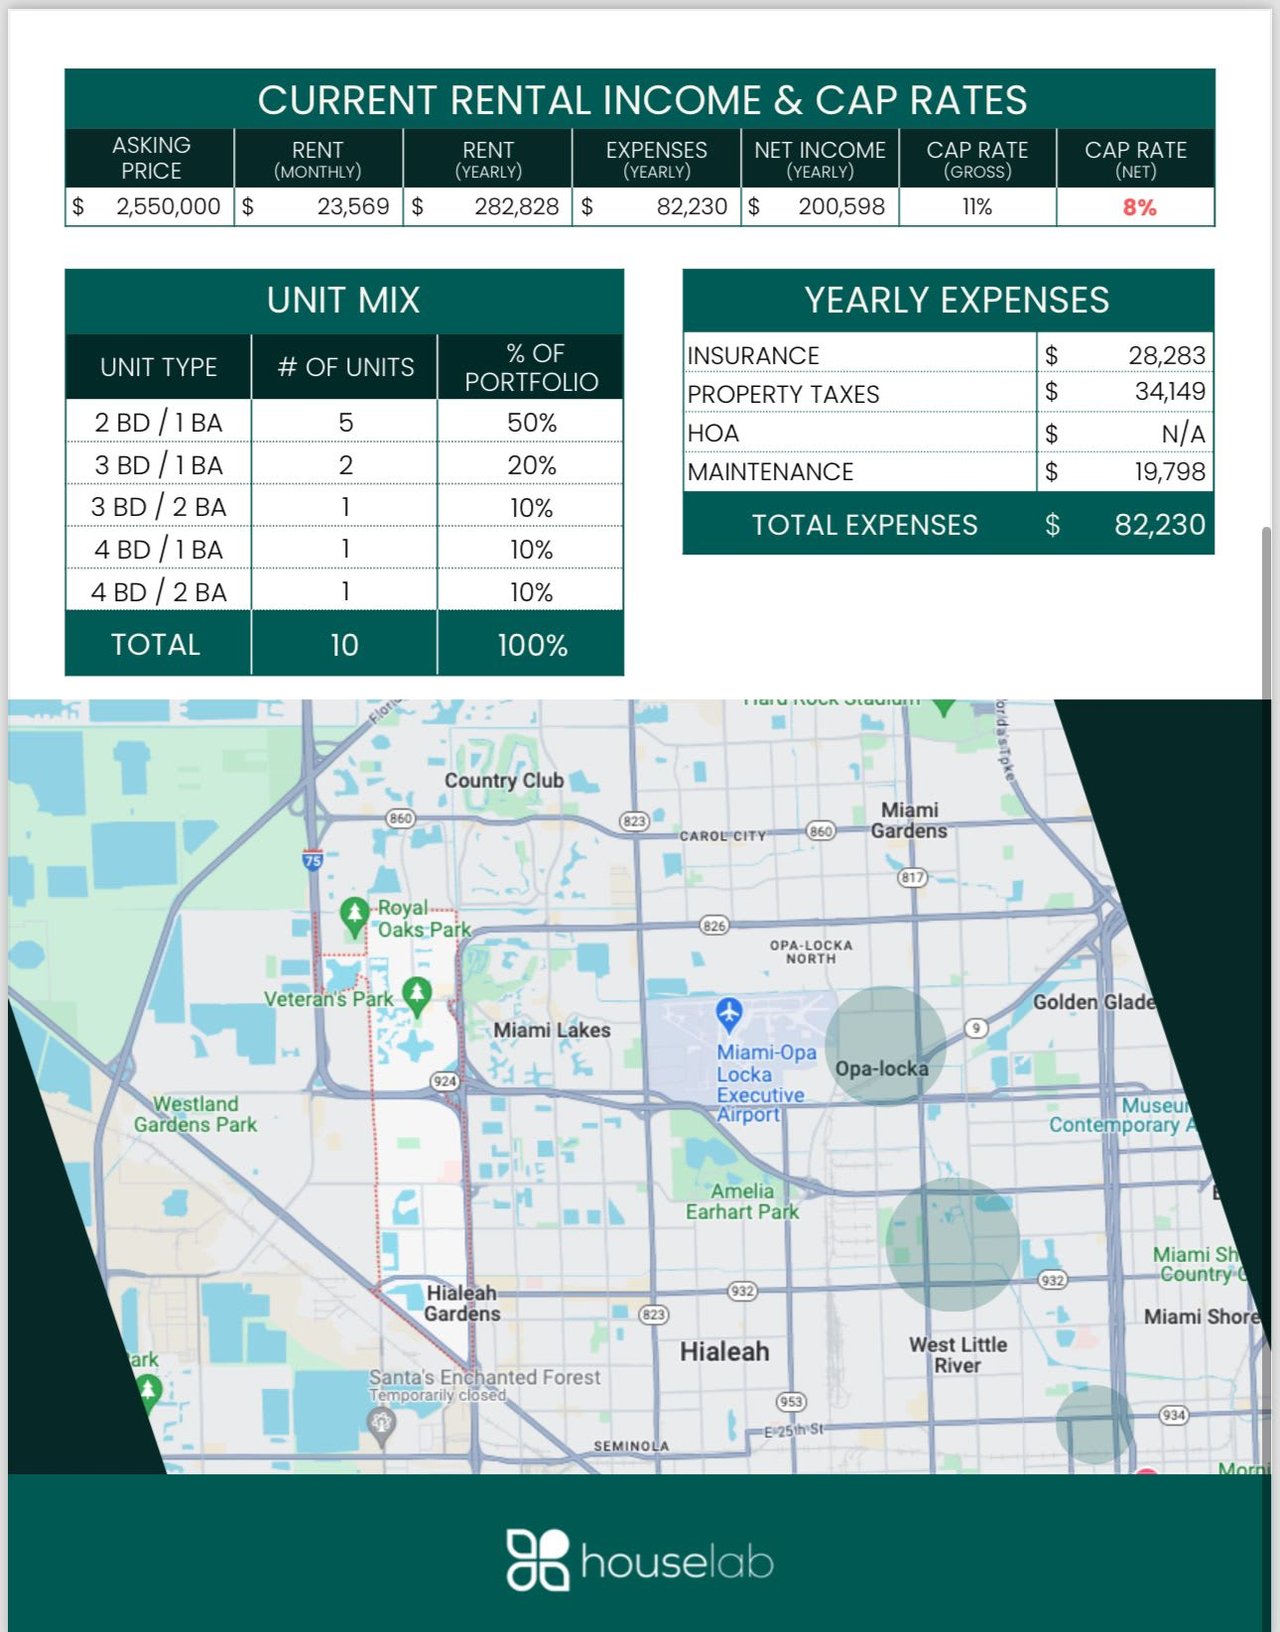This screenshot has height=1632, width=1280.
Task: Click the Veteran's Park tree marker
Action: (x=417, y=996)
